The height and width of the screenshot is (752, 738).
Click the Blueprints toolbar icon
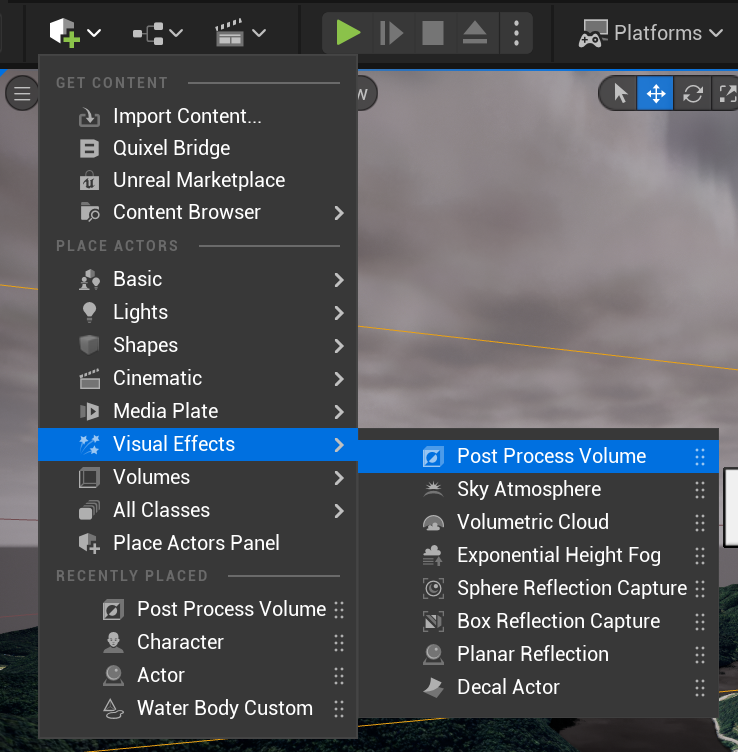click(148, 33)
